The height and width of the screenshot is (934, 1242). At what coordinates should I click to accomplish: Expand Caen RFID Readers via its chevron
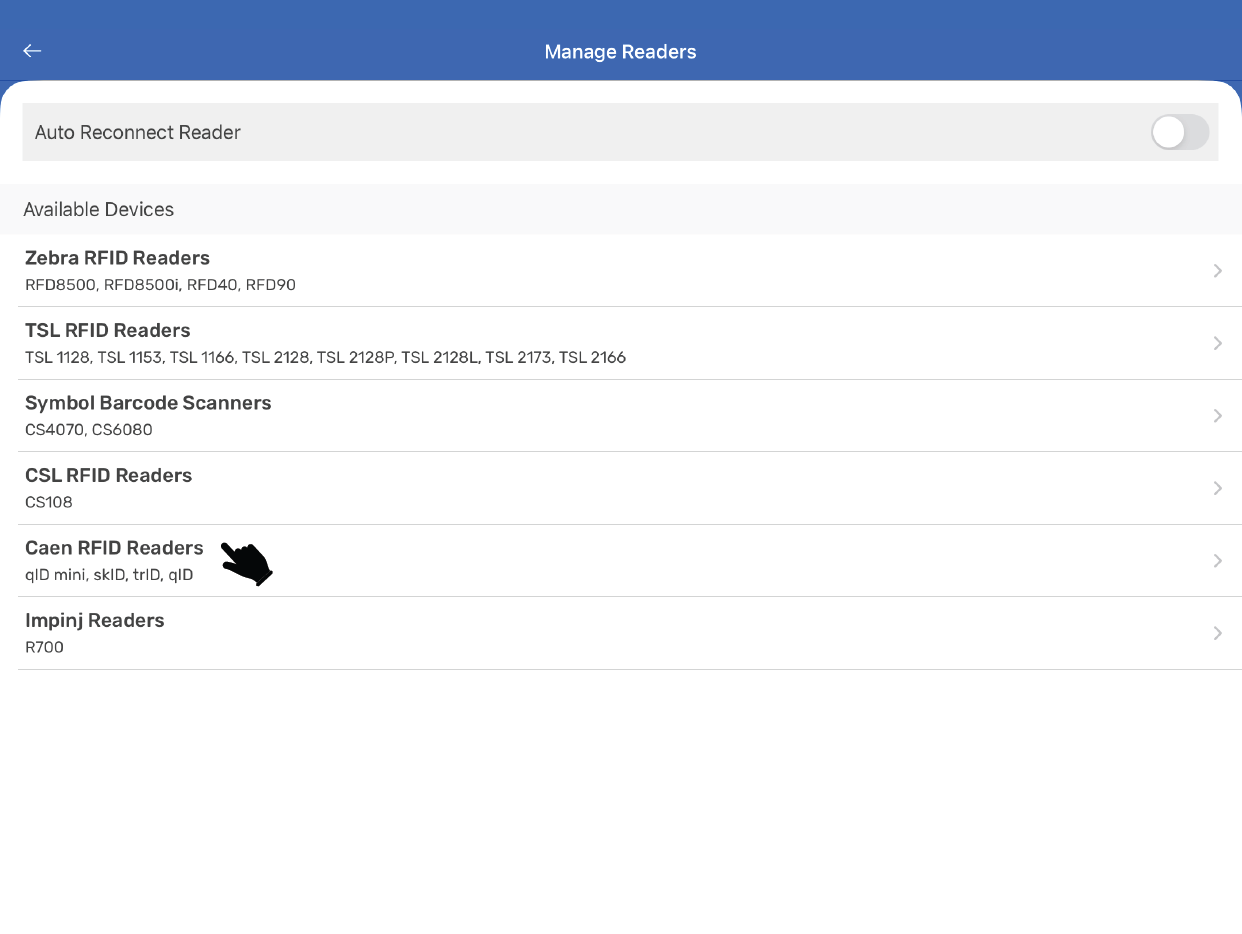[1217, 561]
